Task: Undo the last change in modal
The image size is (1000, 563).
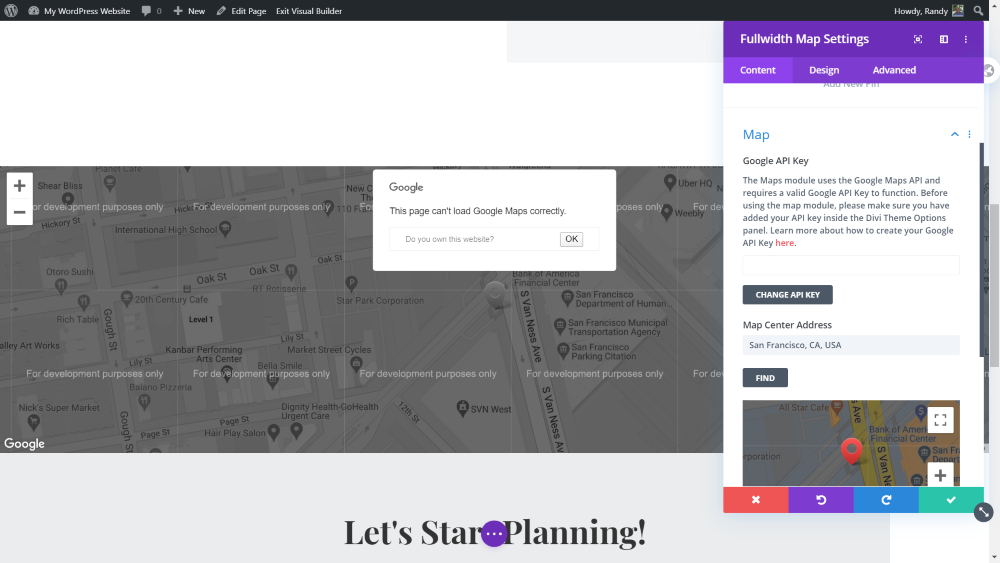Action: coord(821,500)
